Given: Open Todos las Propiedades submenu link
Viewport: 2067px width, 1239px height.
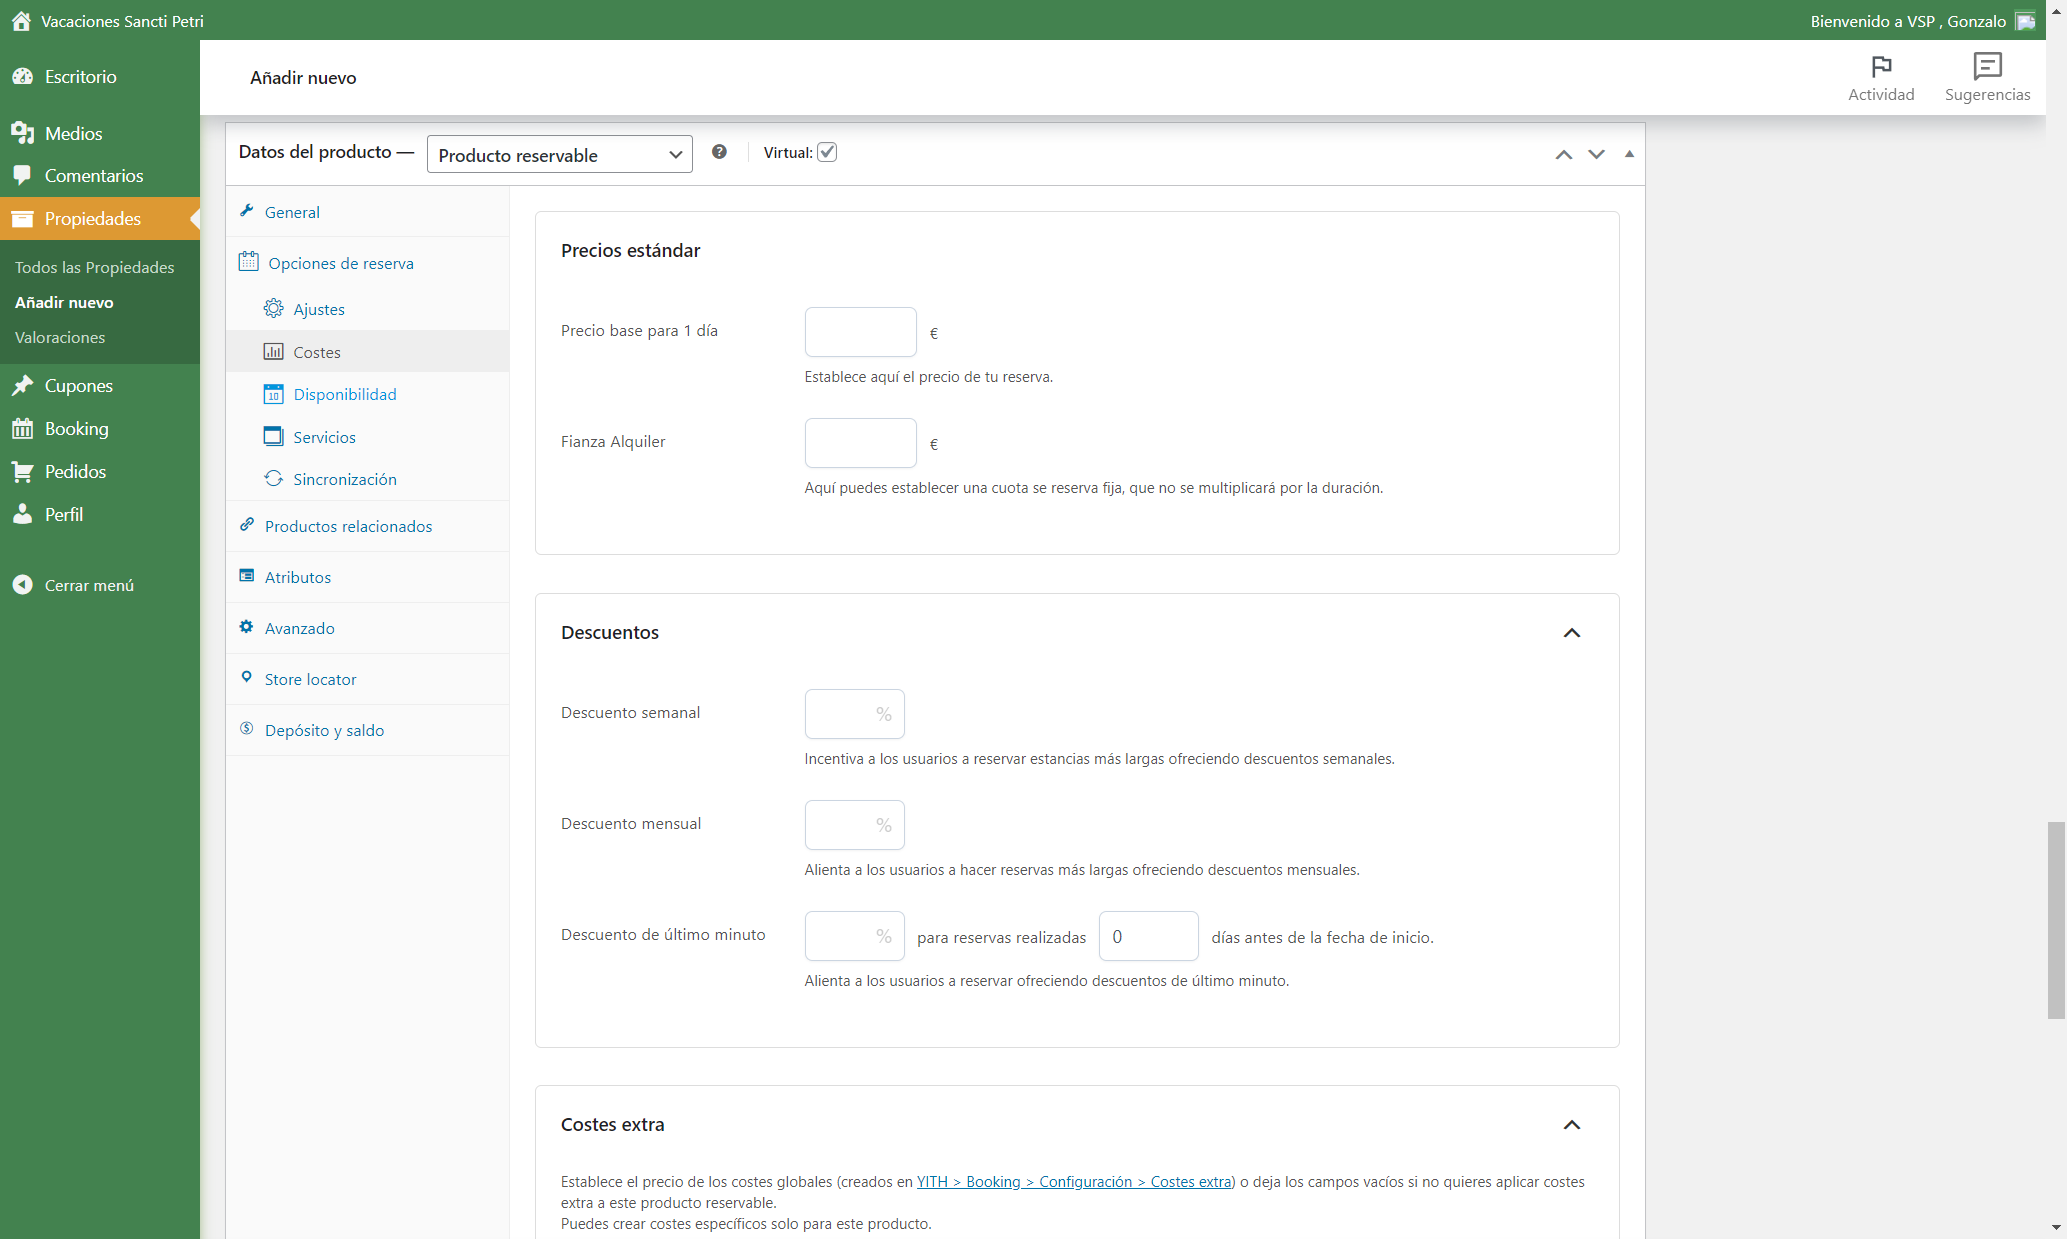Looking at the screenshot, I should click(94, 267).
